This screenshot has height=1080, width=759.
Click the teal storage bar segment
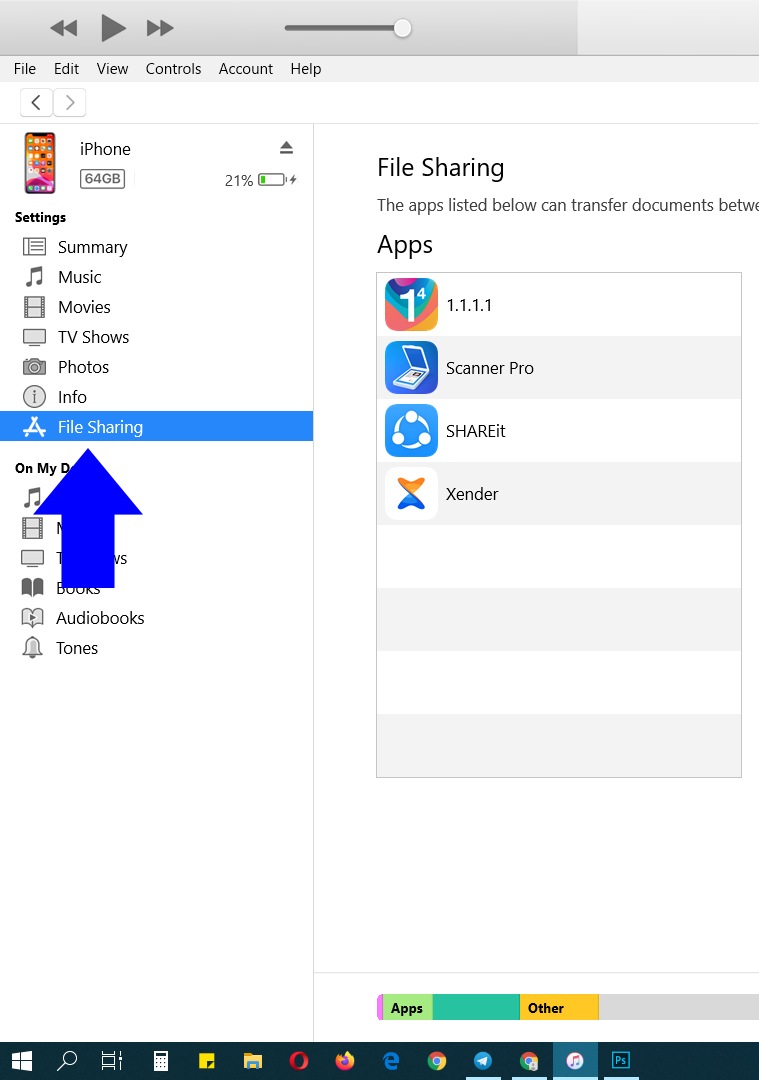pos(476,1008)
